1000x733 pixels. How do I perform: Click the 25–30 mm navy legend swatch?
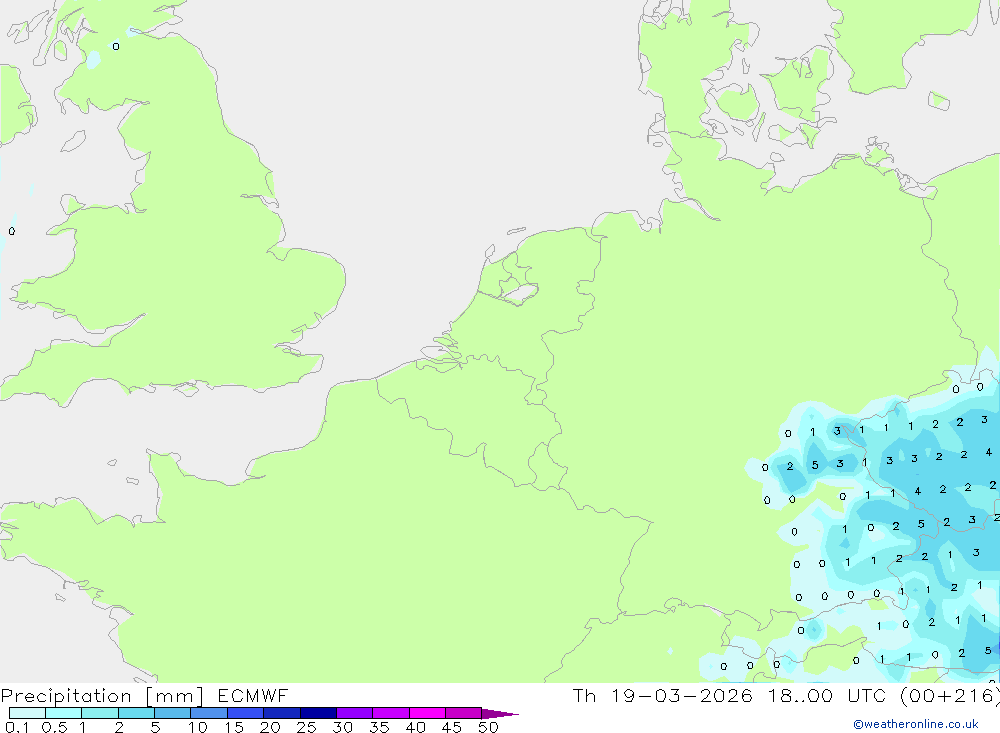click(x=318, y=713)
